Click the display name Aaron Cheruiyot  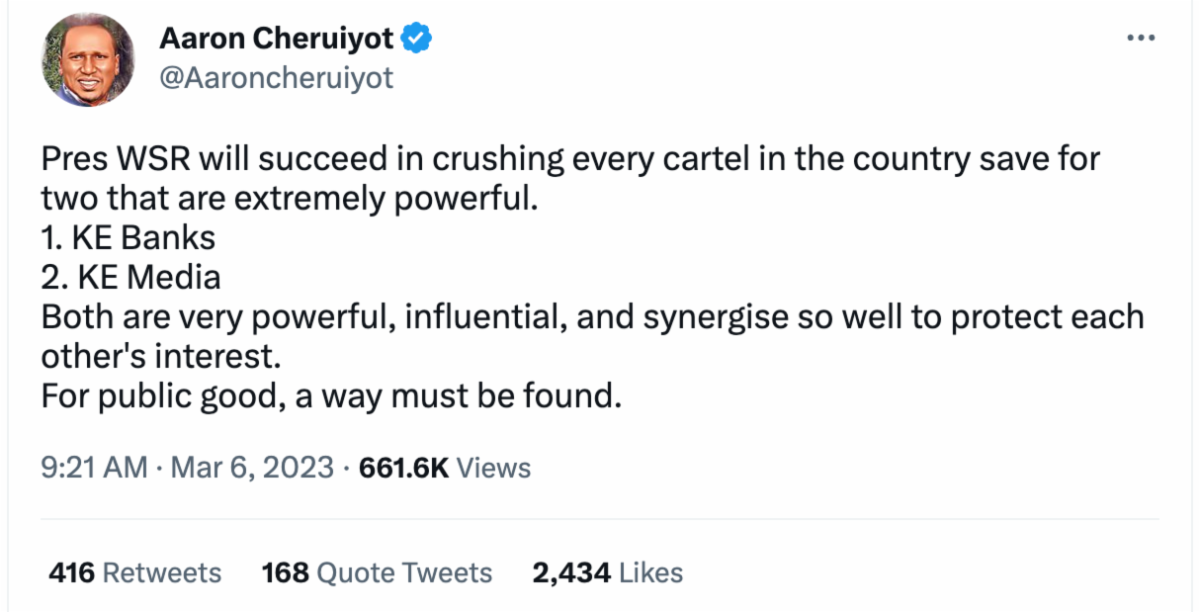pos(277,39)
